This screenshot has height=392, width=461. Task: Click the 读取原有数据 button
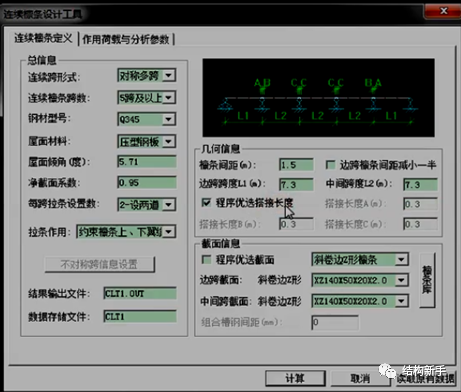coord(425,379)
